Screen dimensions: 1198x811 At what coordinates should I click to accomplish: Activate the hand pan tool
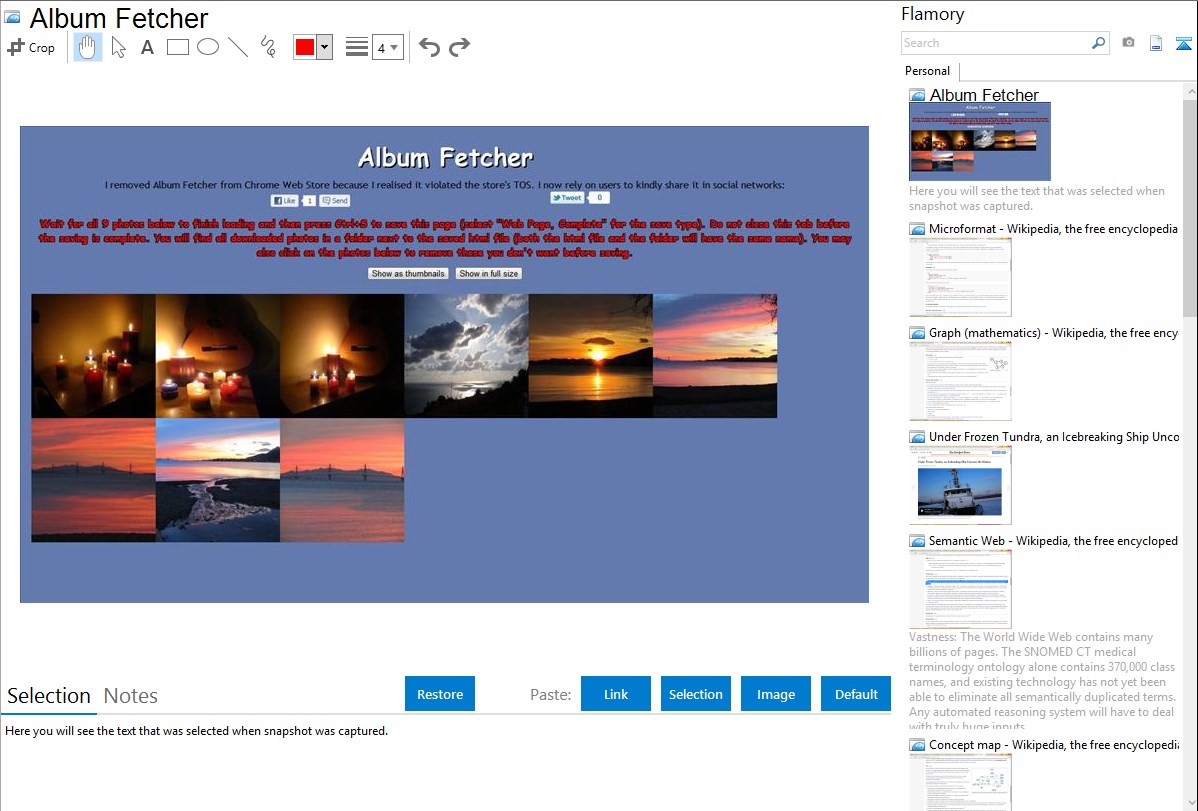click(88, 47)
